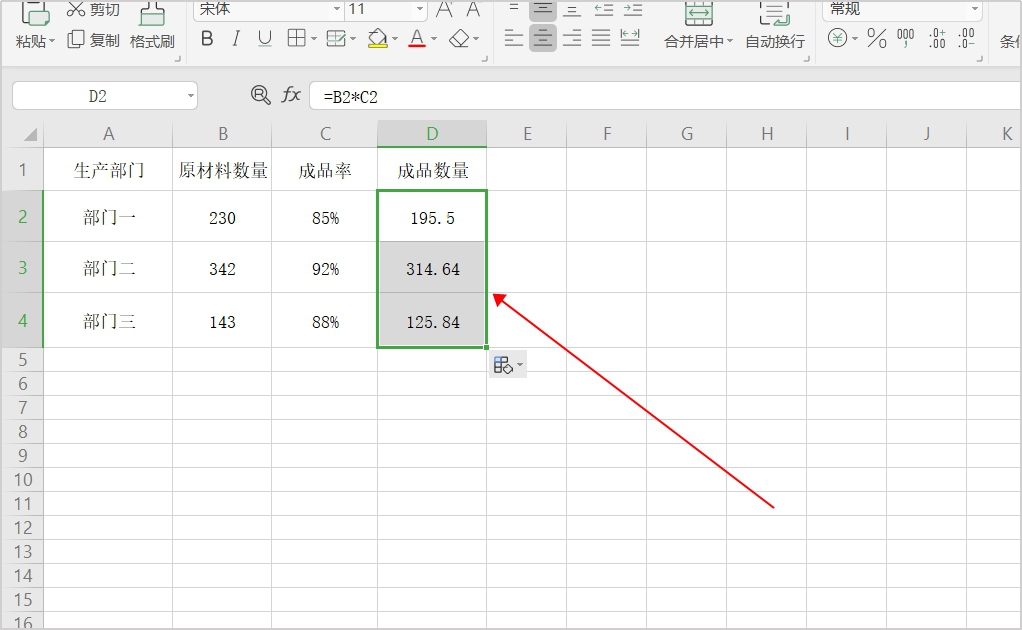
Task: Toggle italic formatting
Action: pyautogui.click(x=236, y=39)
